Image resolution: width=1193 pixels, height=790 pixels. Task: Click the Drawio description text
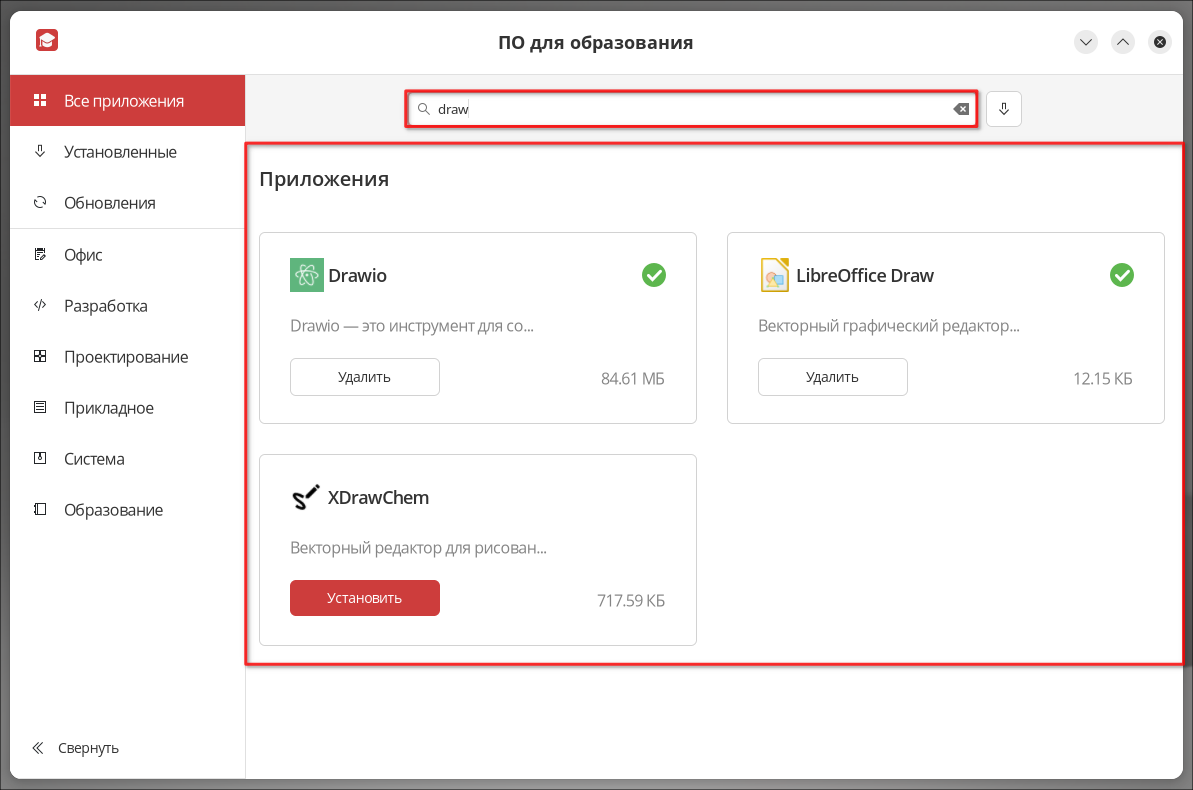click(412, 326)
